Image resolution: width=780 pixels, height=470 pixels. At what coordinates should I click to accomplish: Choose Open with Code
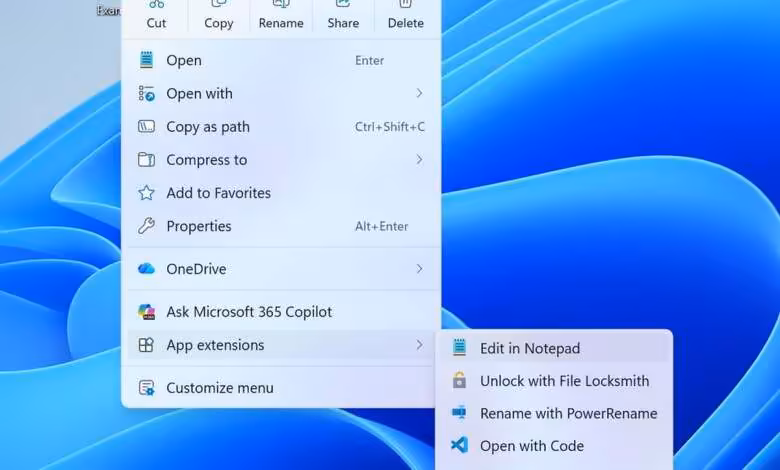click(554, 446)
